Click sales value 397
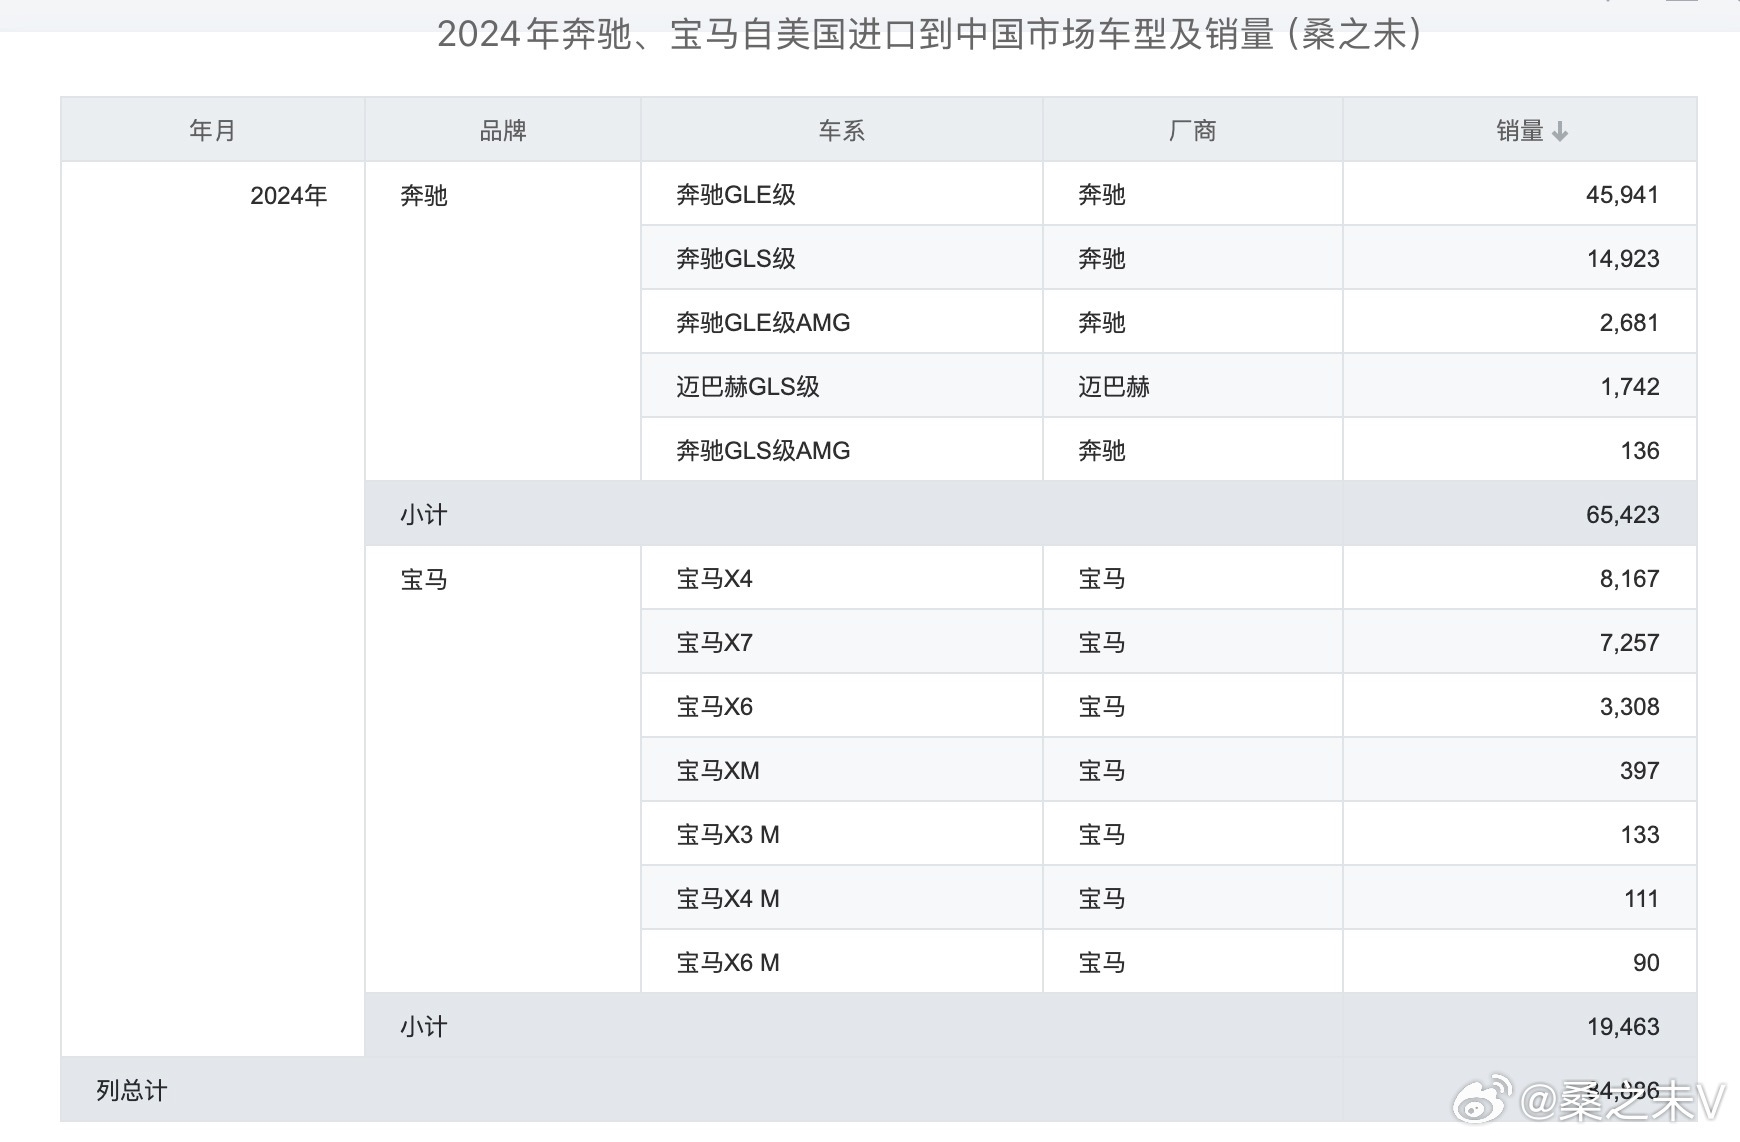Image resolution: width=1740 pixels, height=1142 pixels. click(x=1640, y=771)
